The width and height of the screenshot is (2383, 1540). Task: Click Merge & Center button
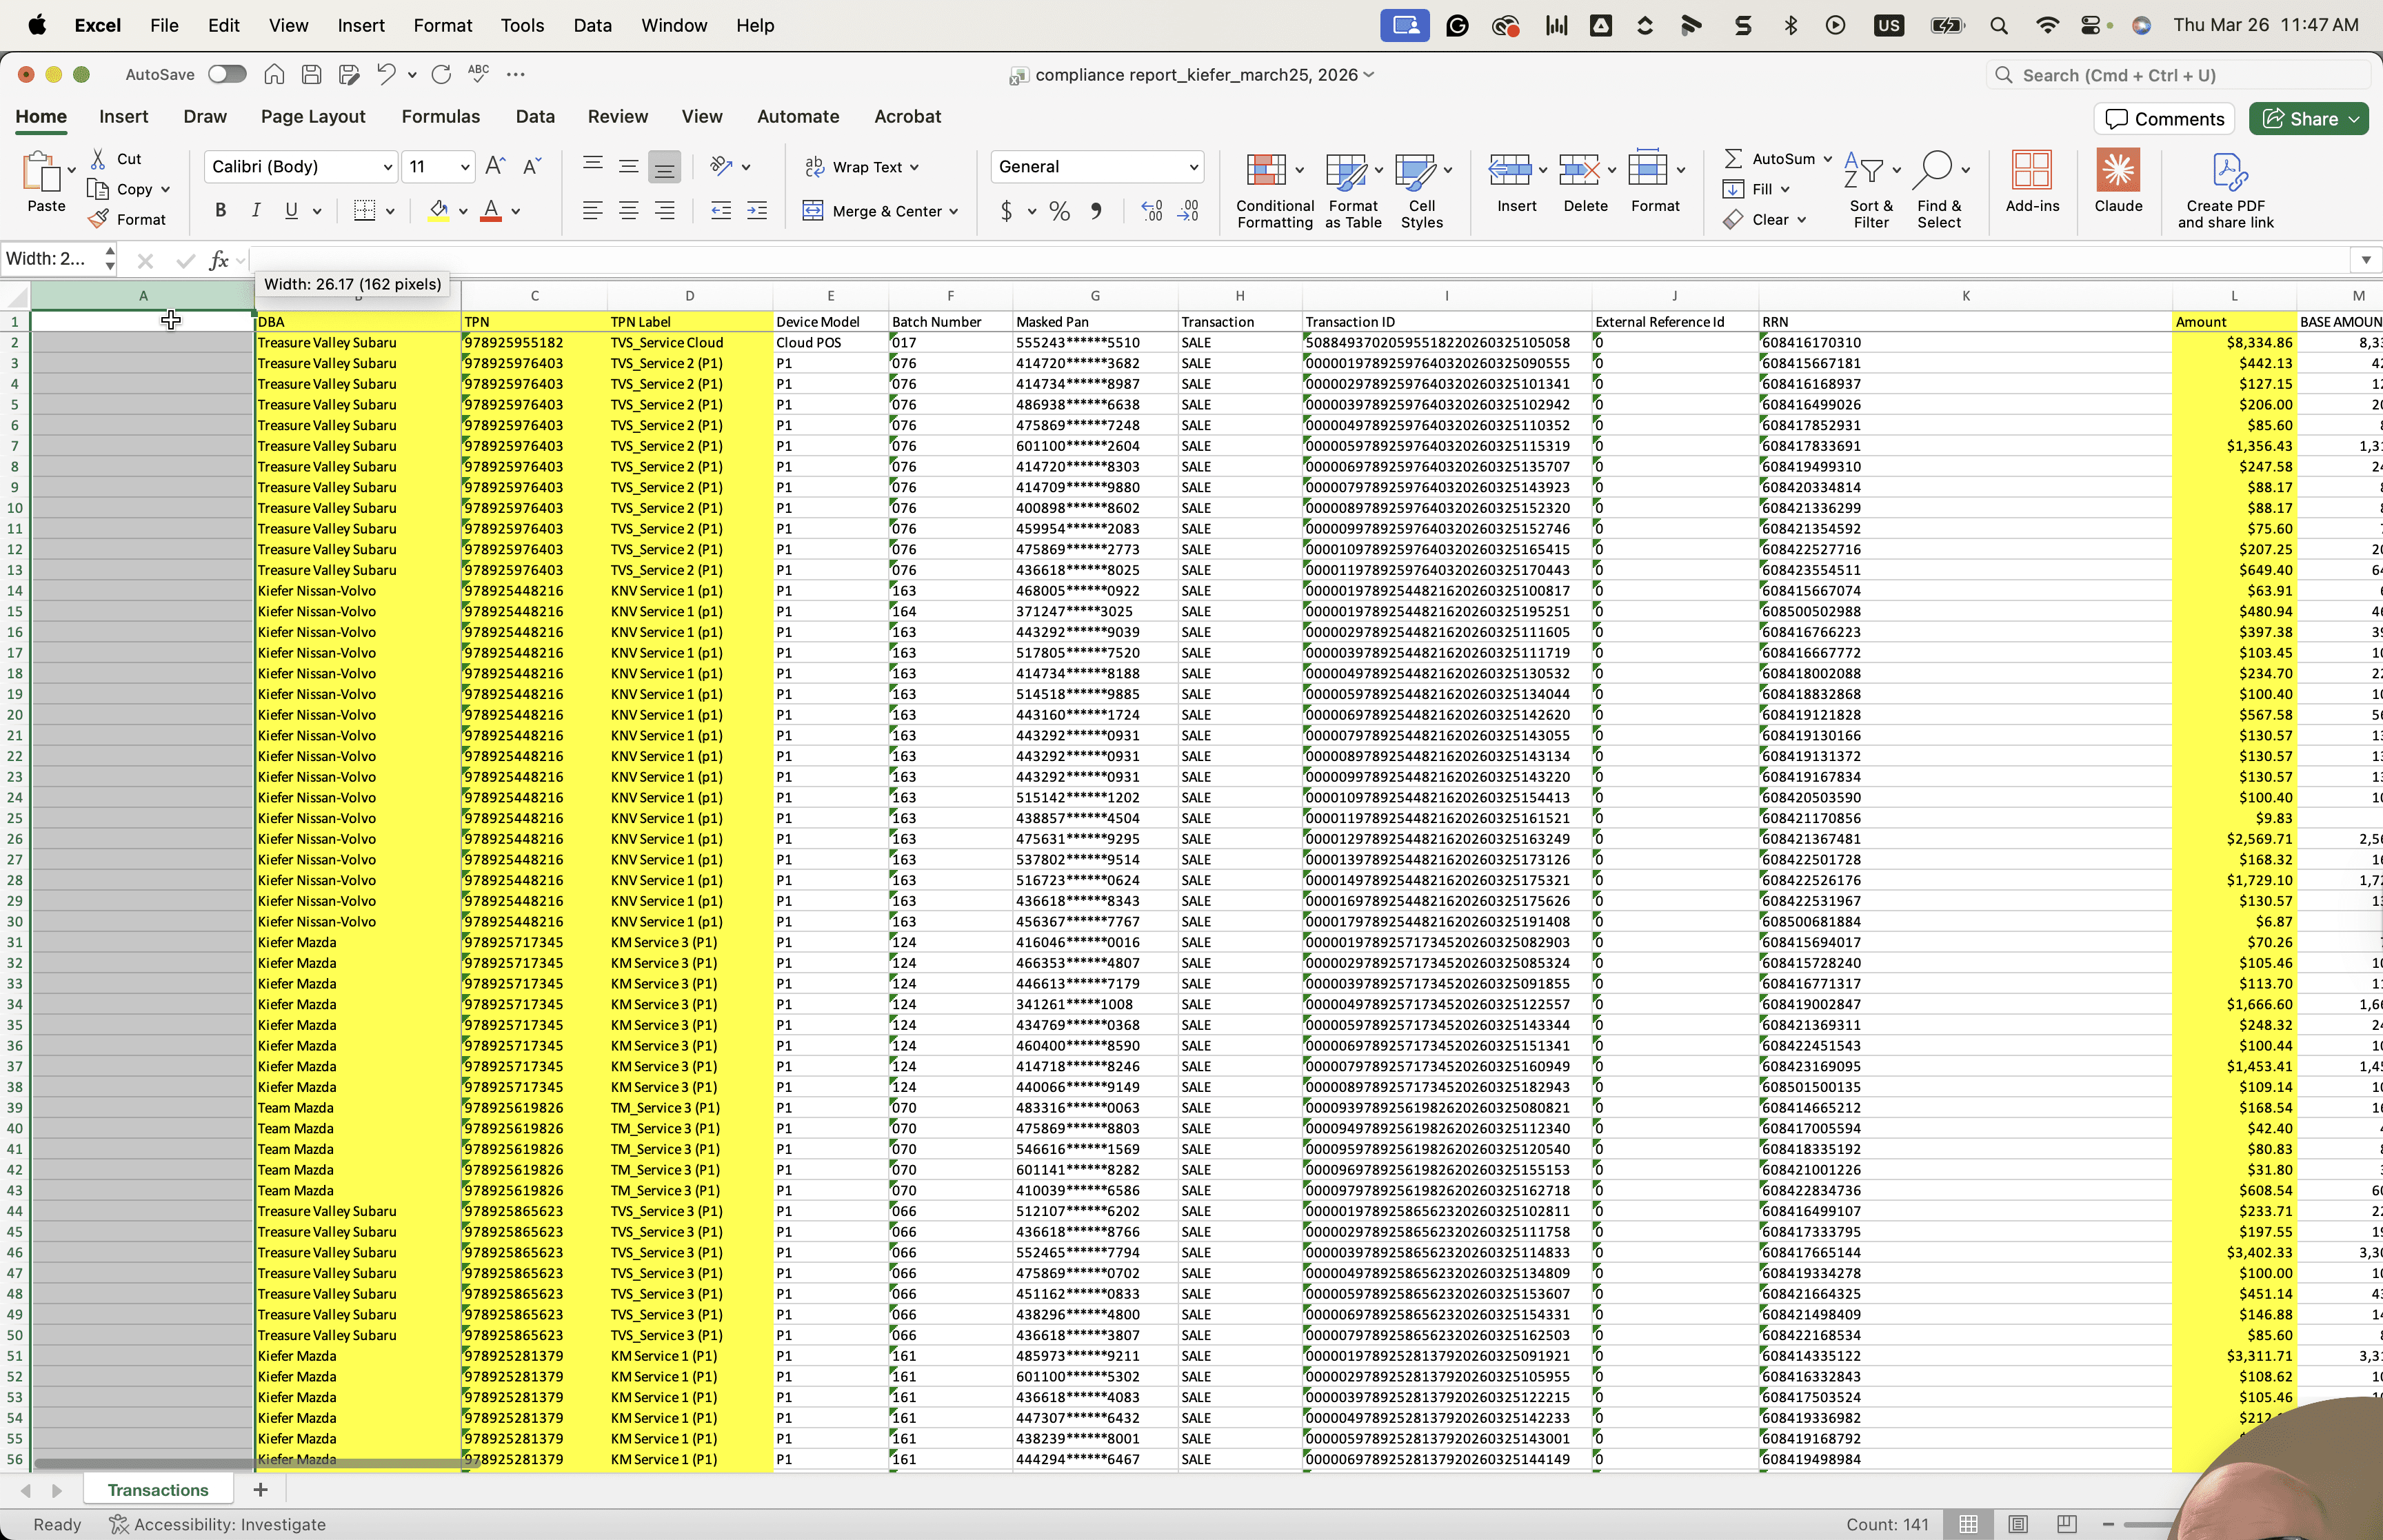pyautogui.click(x=881, y=211)
